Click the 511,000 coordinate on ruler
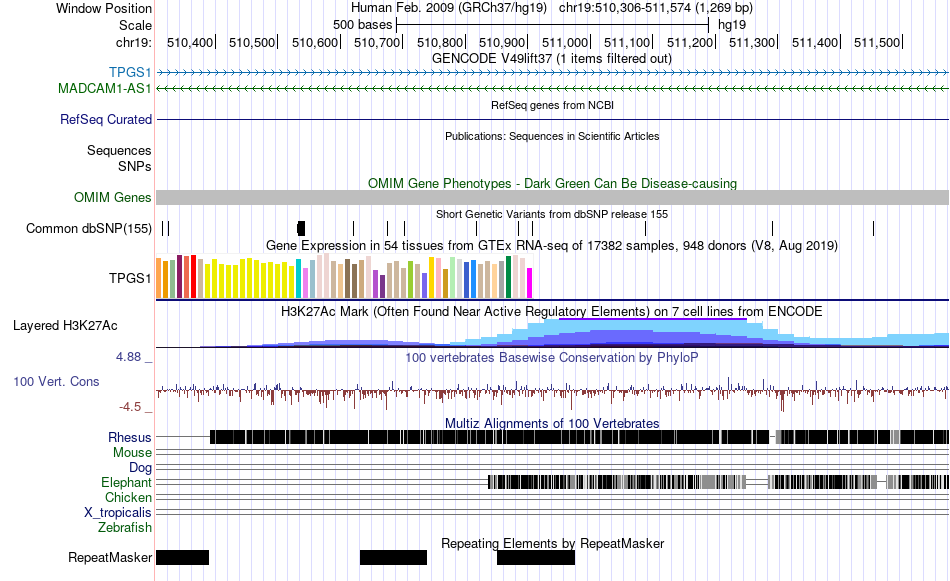 565,42
